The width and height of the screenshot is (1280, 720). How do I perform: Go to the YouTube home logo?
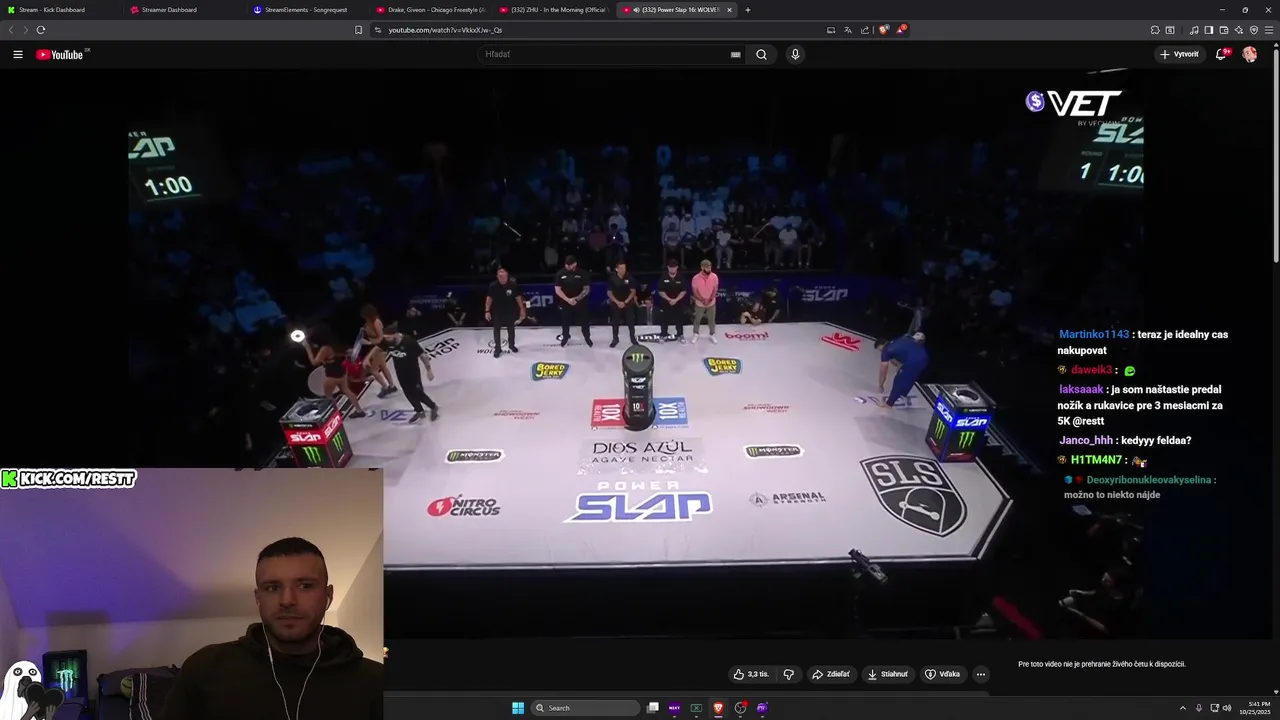click(60, 54)
